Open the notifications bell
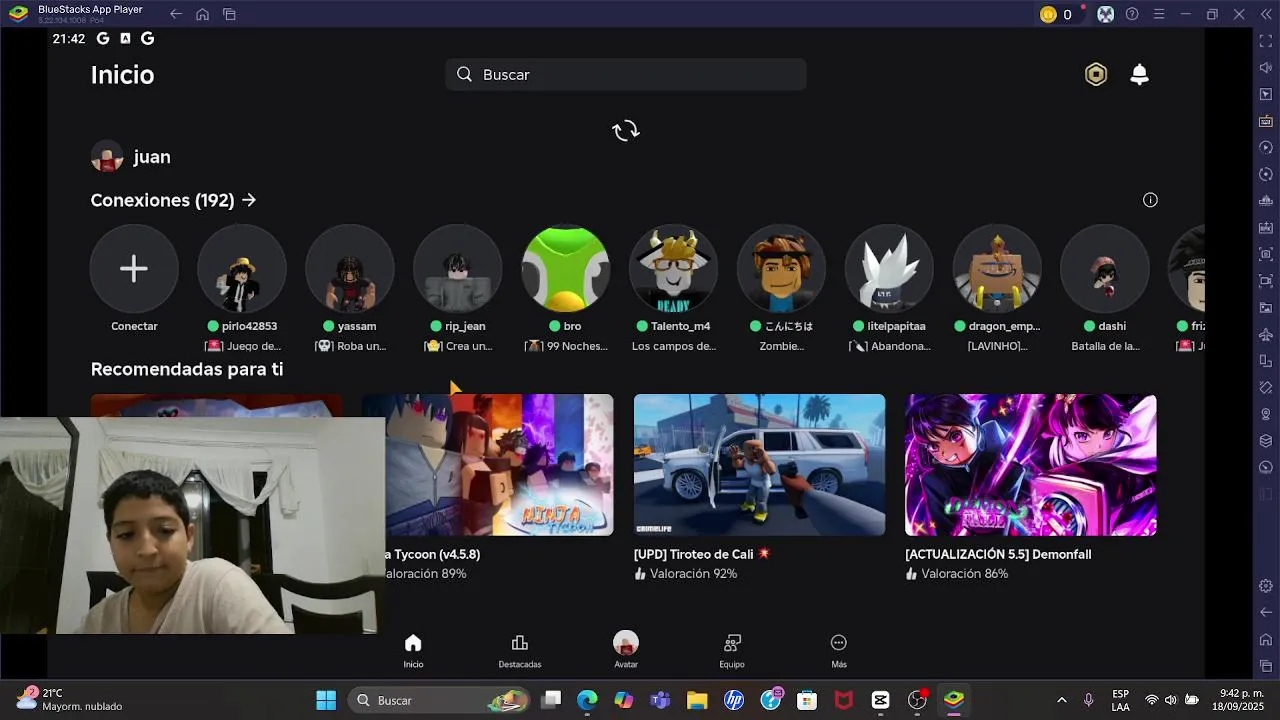Viewport: 1280px width, 720px height. tap(1139, 75)
